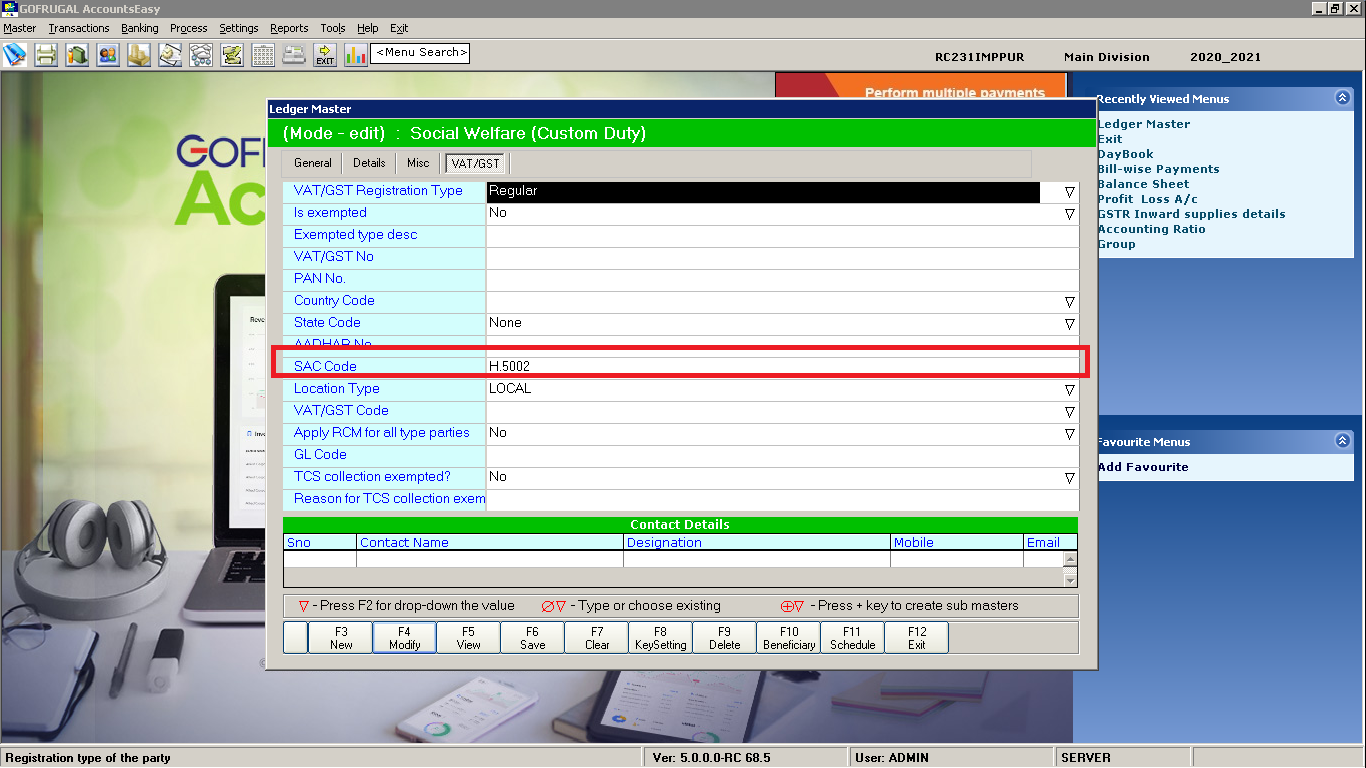Click the F11 Schedule button
This screenshot has width=1366, height=768.
click(852, 638)
